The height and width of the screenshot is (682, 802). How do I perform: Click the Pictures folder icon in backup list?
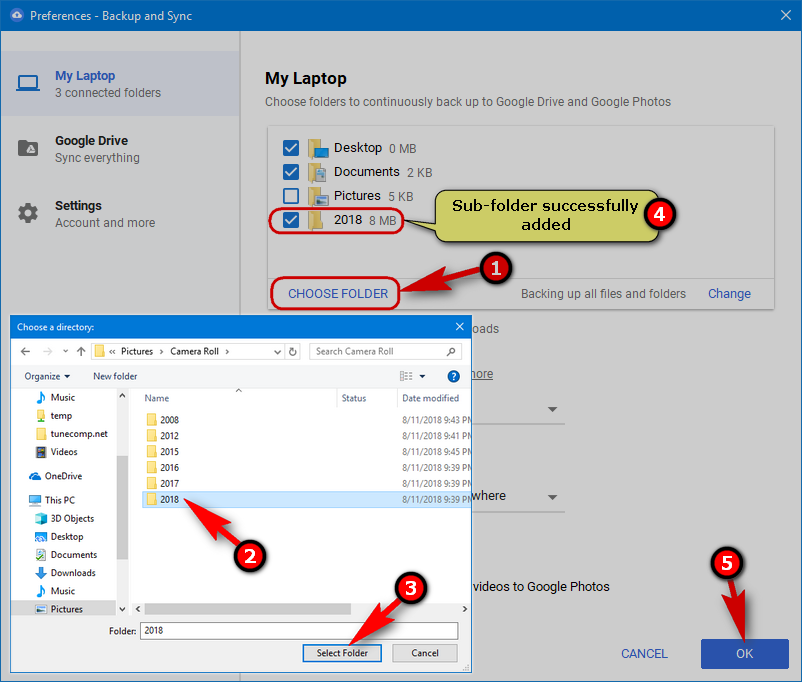click(x=318, y=196)
